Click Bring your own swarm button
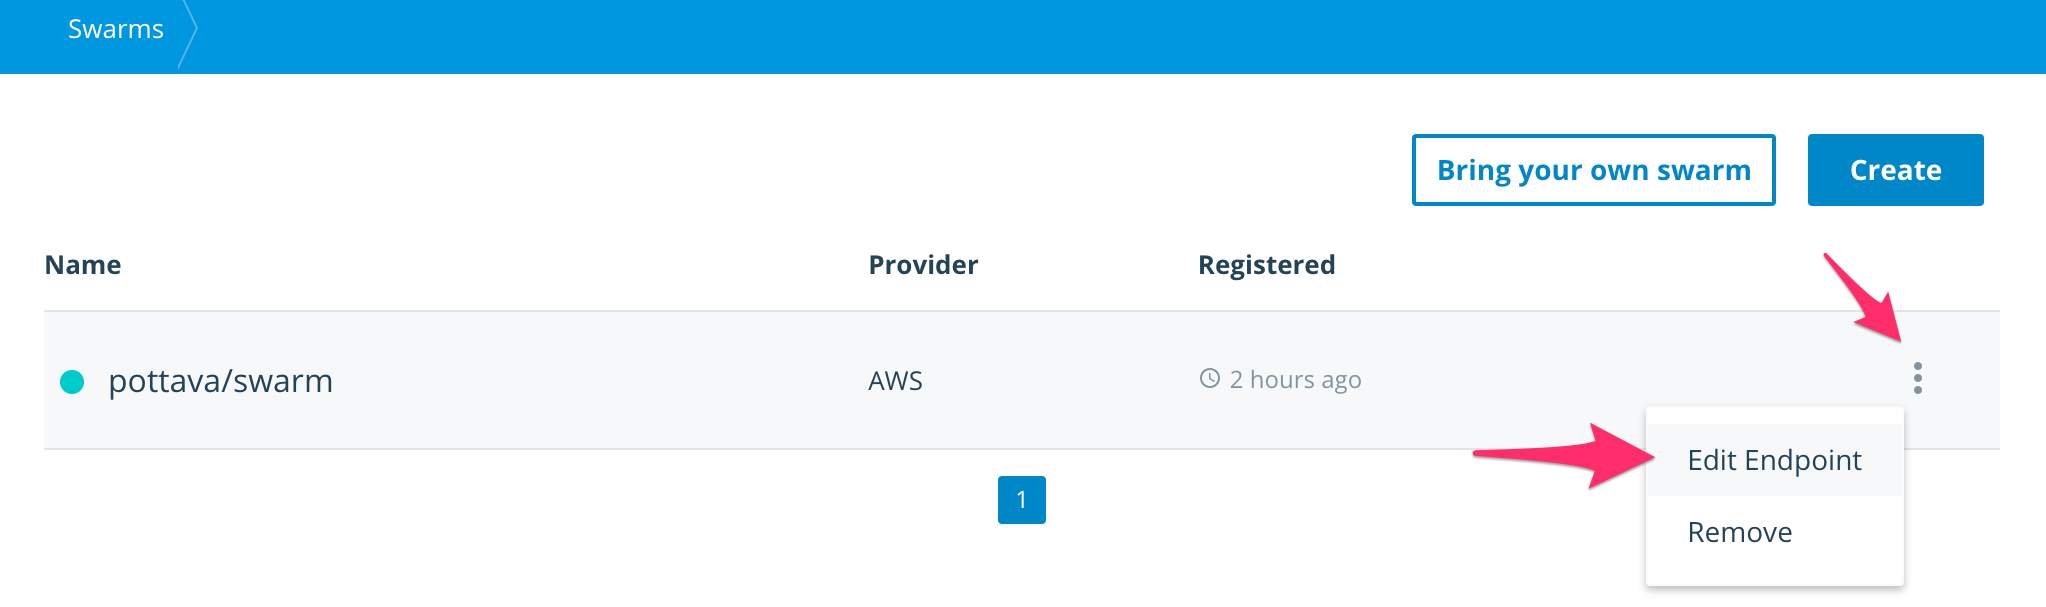This screenshot has height=607, width=2046. 1593,170
